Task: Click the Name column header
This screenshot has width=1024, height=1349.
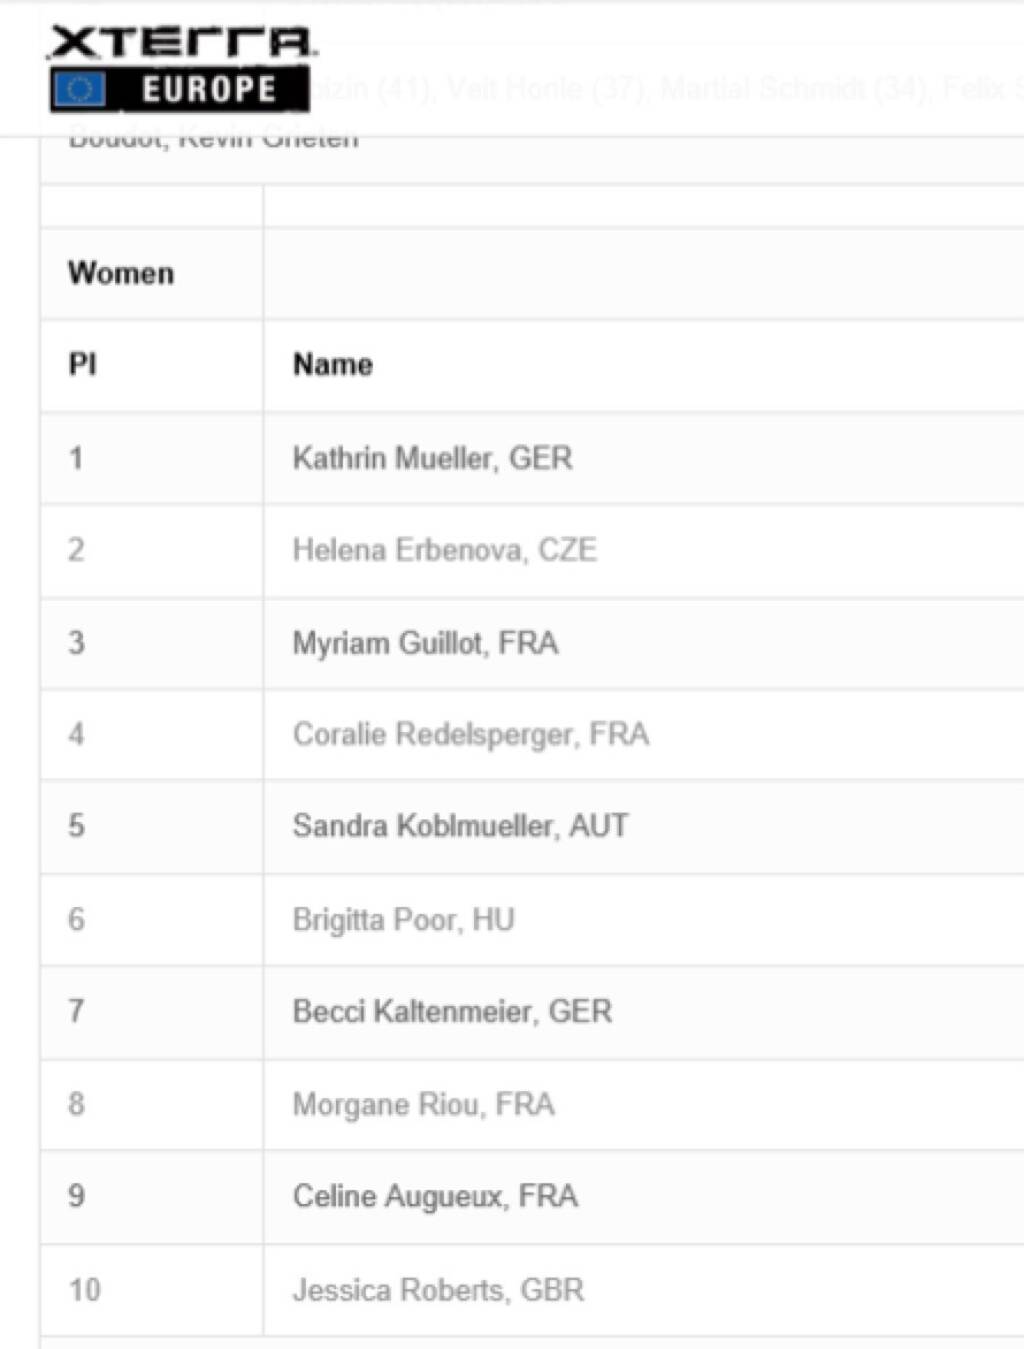Action: 333,365
